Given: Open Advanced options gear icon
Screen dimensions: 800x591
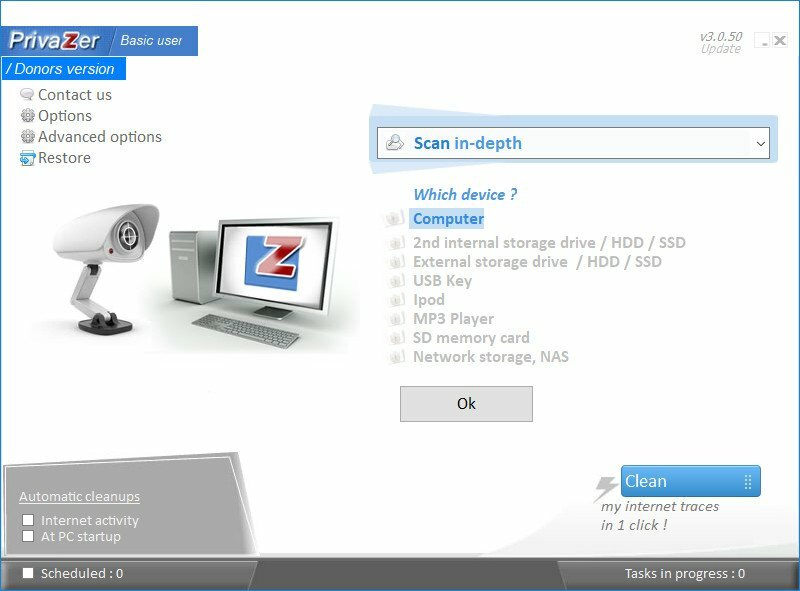Looking at the screenshot, I should [27, 136].
